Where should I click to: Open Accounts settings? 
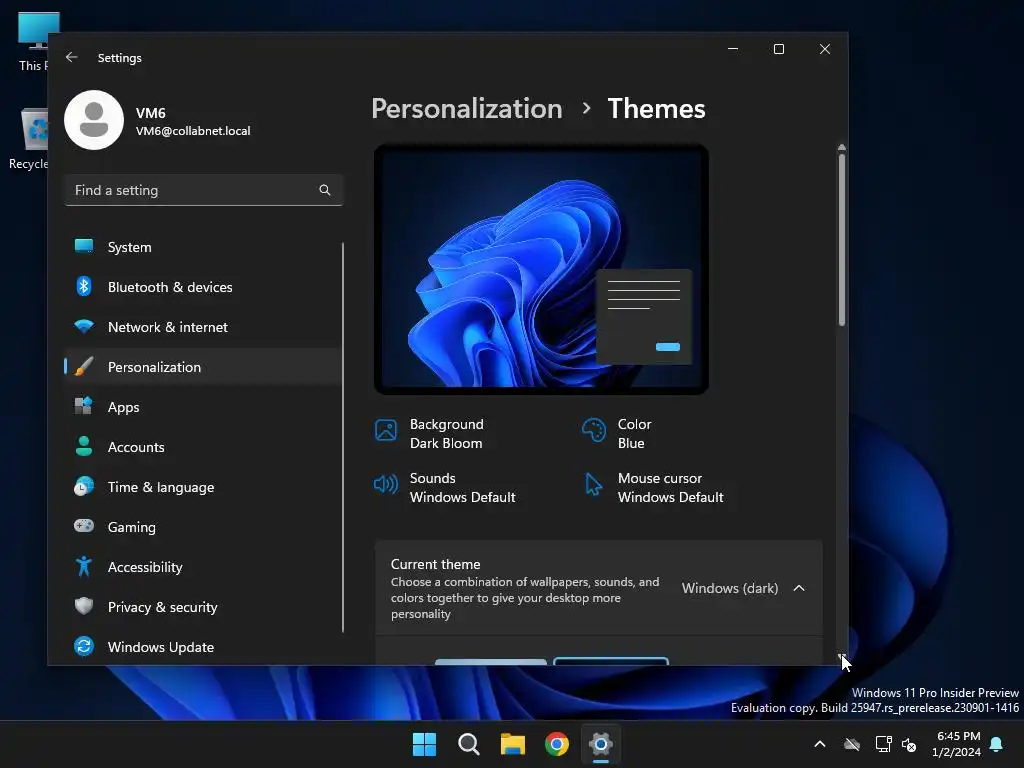pyautogui.click(x=203, y=447)
